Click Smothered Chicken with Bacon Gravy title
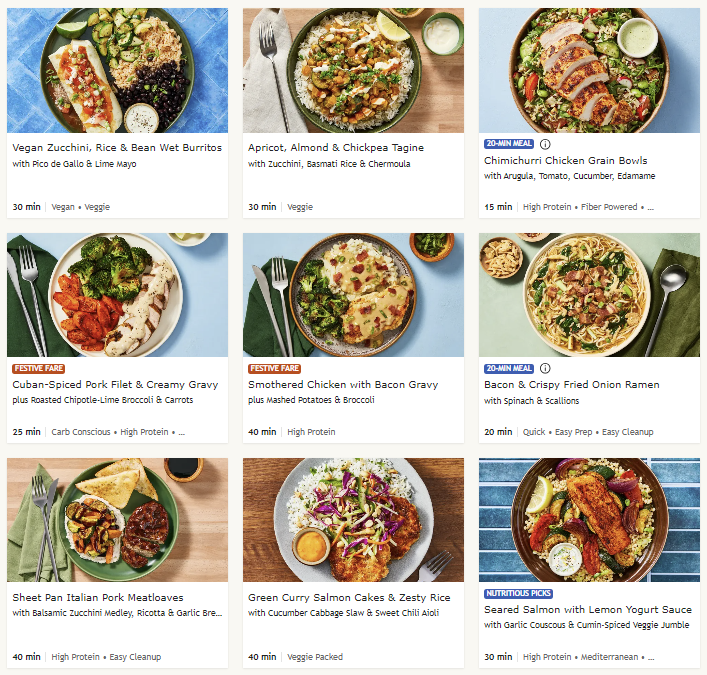Screen dimensions: 707x675 pyautogui.click(x=343, y=385)
